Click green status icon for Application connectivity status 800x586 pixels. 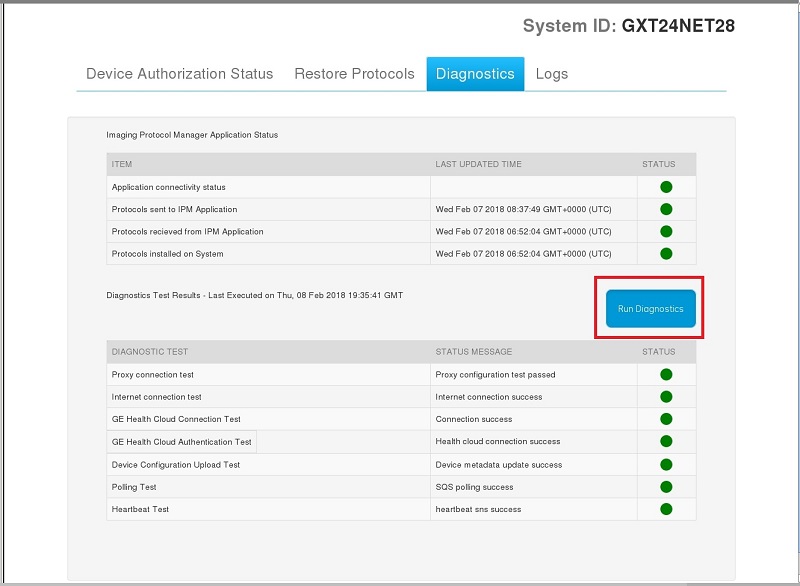pyautogui.click(x=666, y=187)
